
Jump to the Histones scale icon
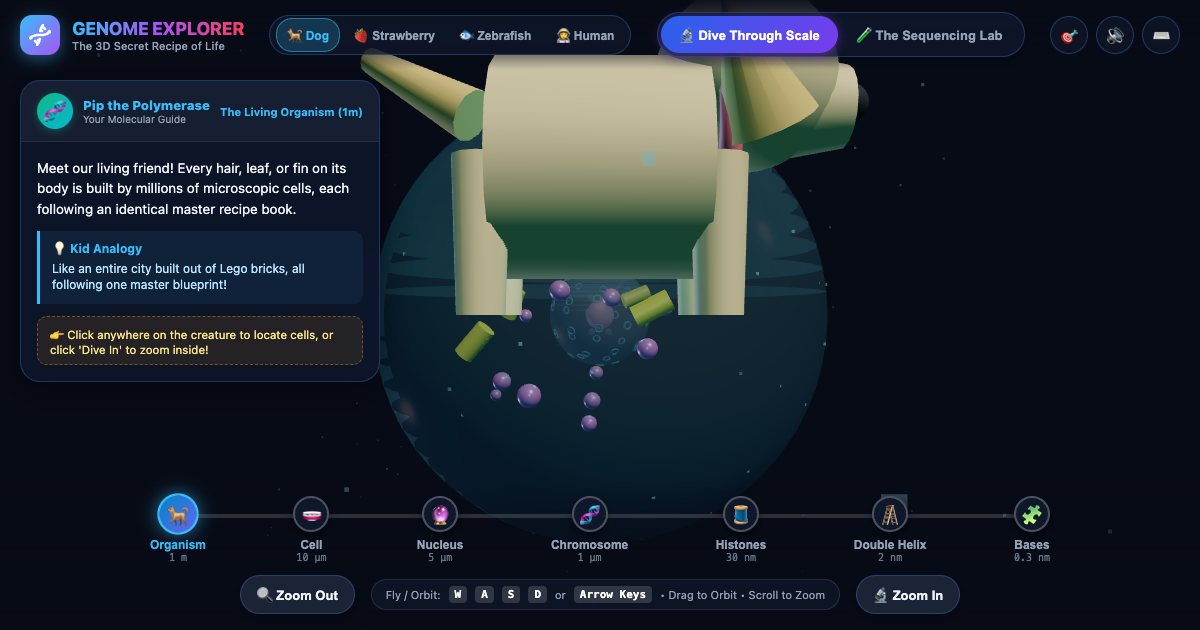(x=741, y=515)
